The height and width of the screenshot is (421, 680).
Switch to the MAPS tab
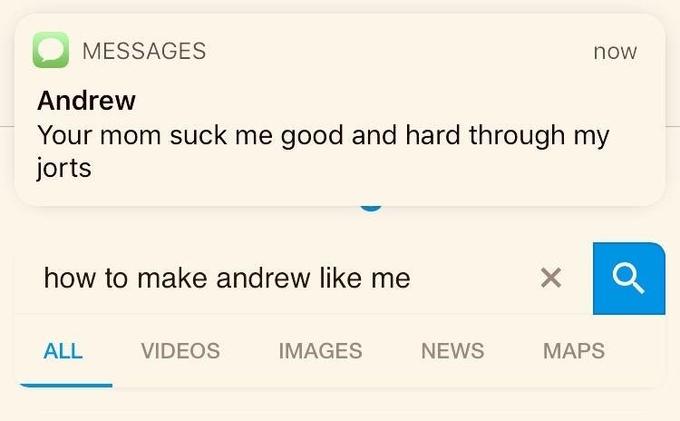[x=574, y=351]
